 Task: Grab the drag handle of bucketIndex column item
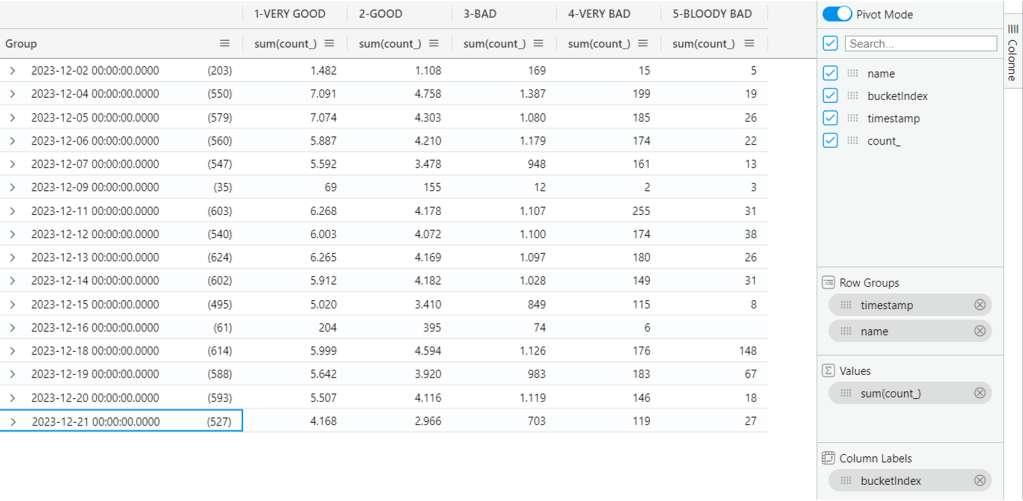(853, 96)
